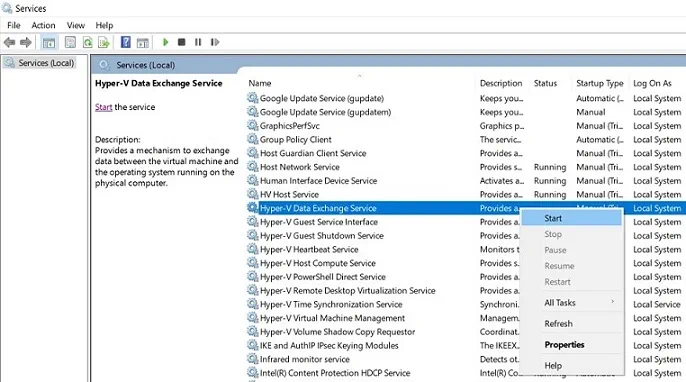Open the File menu
686x382 pixels.
pyautogui.click(x=14, y=25)
